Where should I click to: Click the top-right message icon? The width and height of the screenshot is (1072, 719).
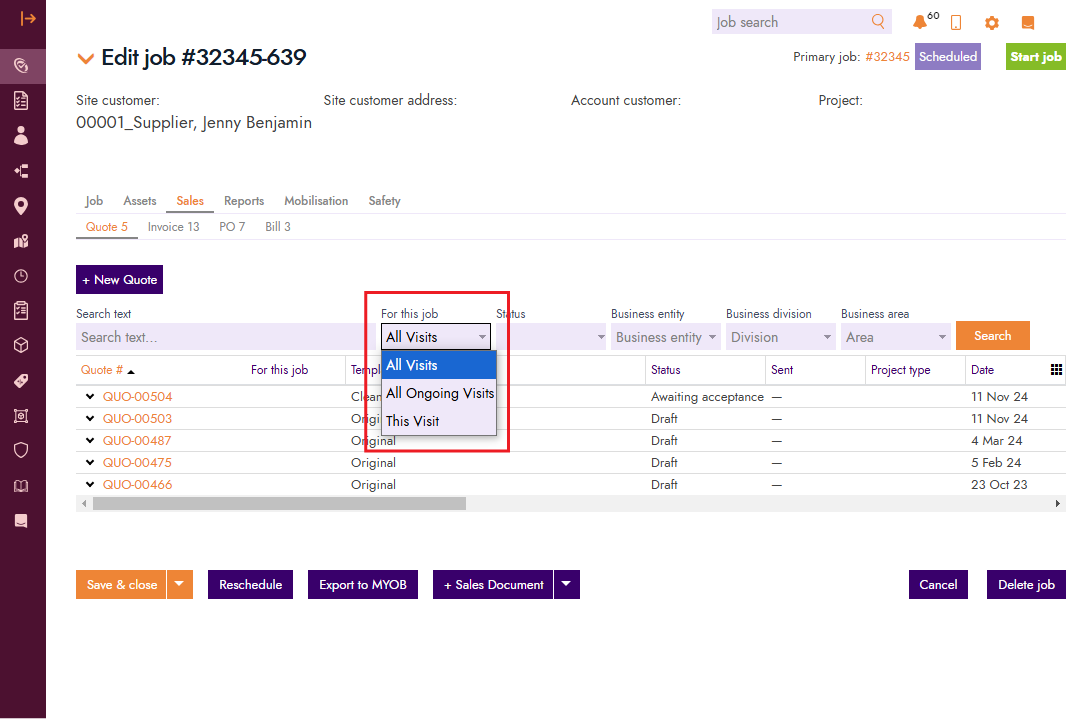point(1028,23)
